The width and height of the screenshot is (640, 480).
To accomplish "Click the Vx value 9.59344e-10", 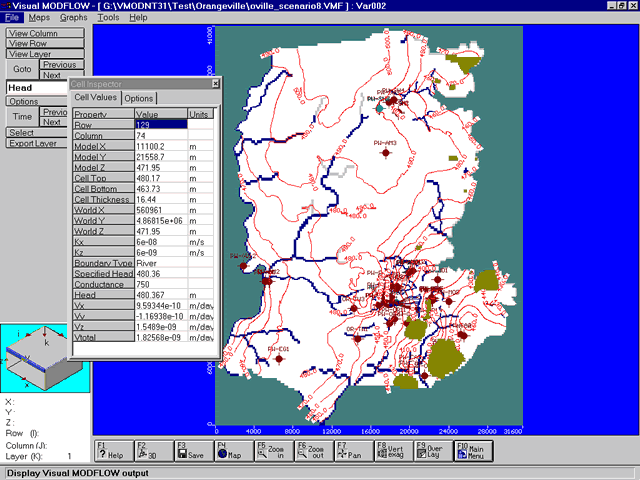I will (x=161, y=305).
